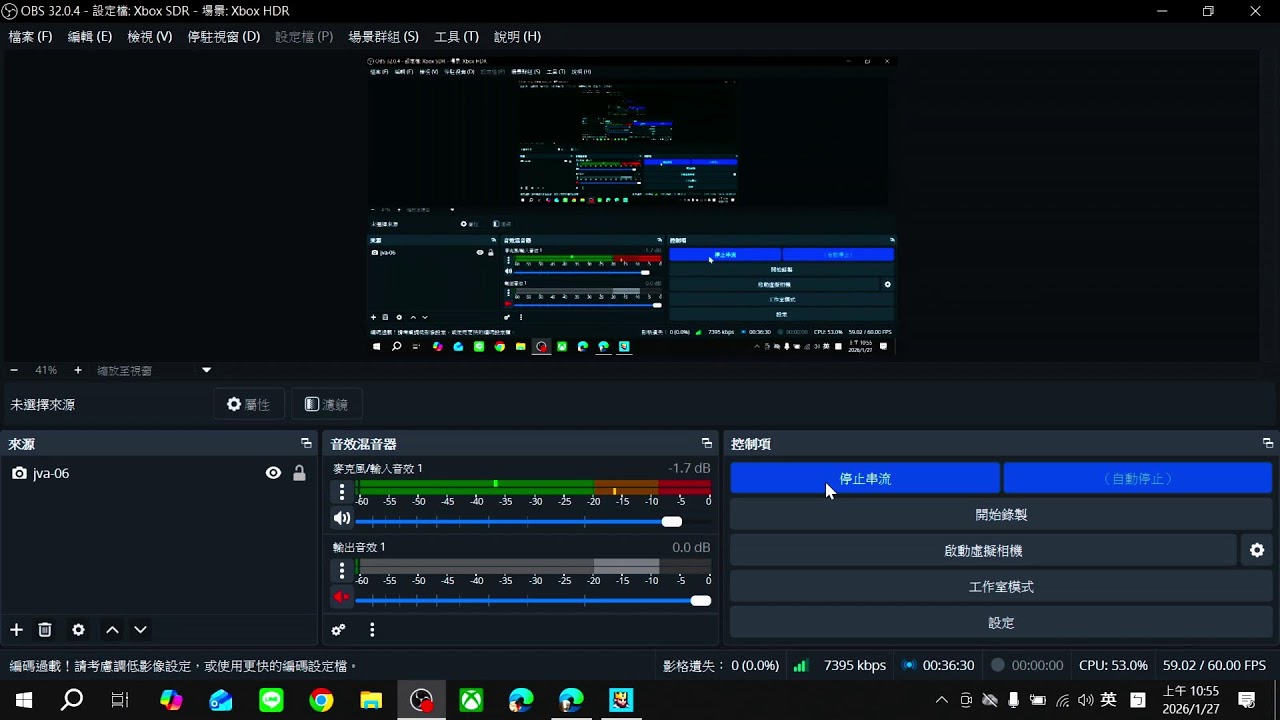1280x720 pixels.
Task: Click the 屬性 properties button
Action: tap(249, 404)
